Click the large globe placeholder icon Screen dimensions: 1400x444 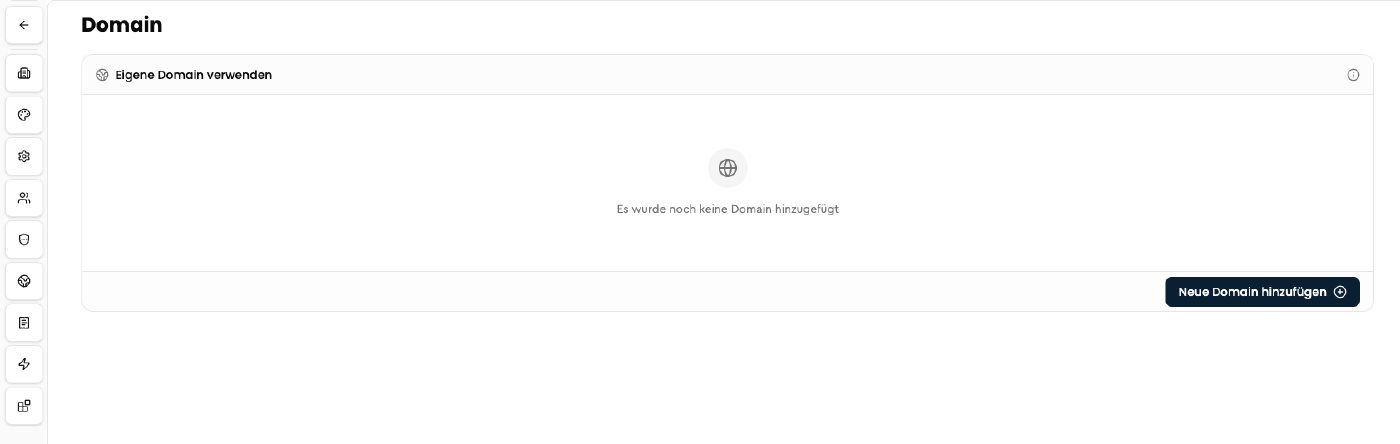tap(728, 168)
